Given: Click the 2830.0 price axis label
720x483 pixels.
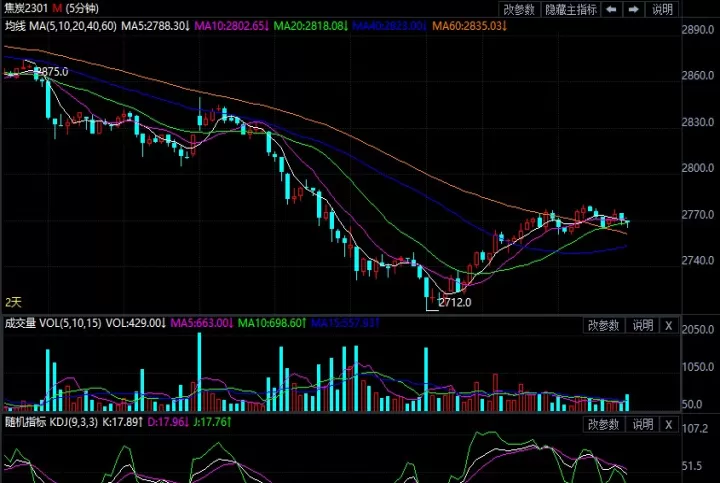Looking at the screenshot, I should [x=698, y=122].
